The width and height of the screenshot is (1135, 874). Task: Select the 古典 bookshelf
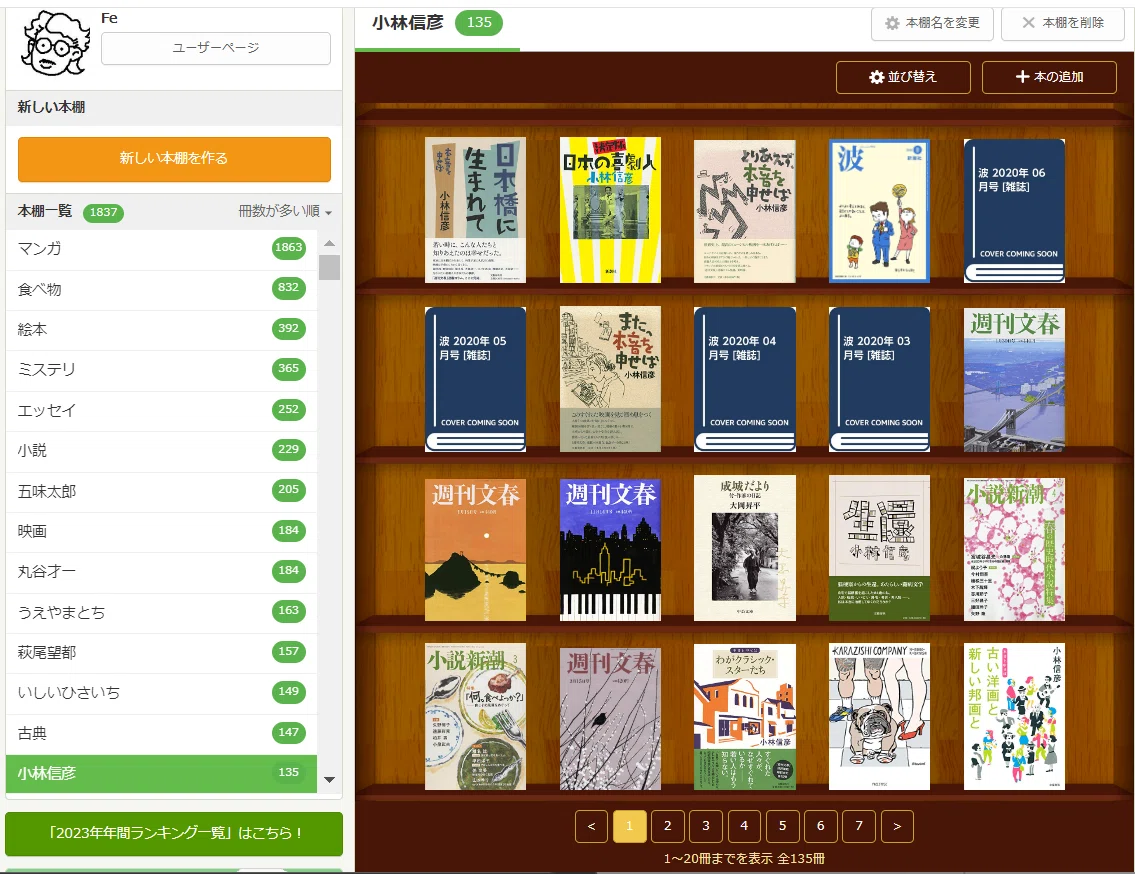click(x=161, y=734)
